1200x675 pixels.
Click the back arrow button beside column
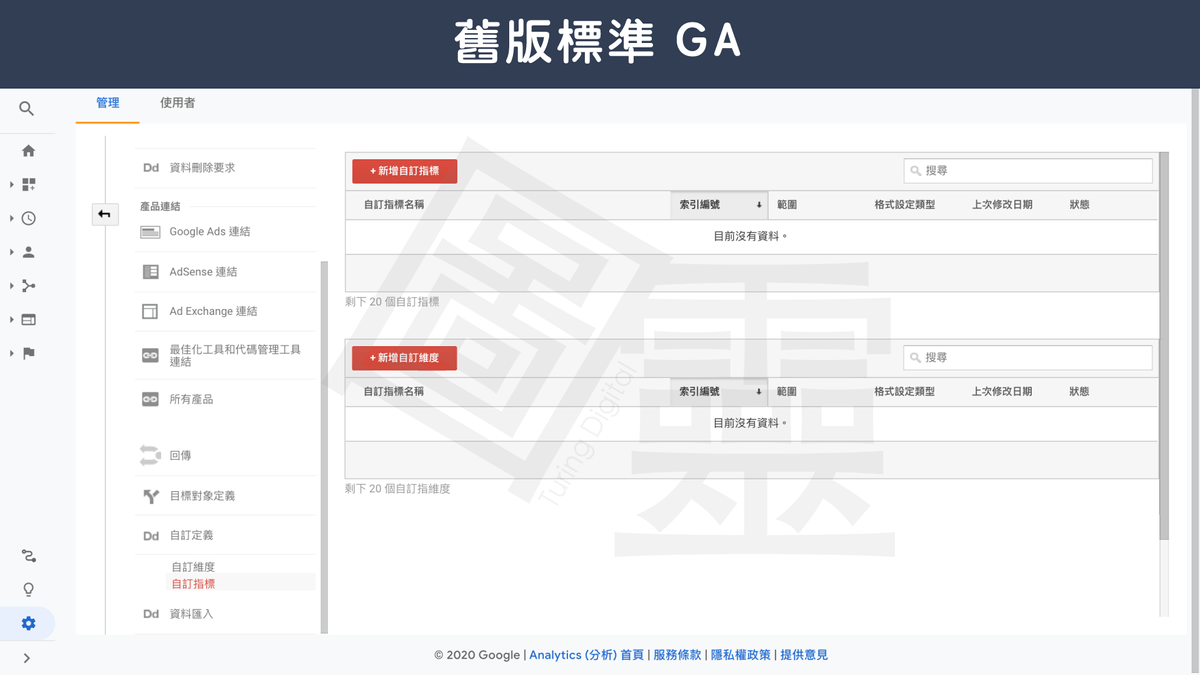105,214
